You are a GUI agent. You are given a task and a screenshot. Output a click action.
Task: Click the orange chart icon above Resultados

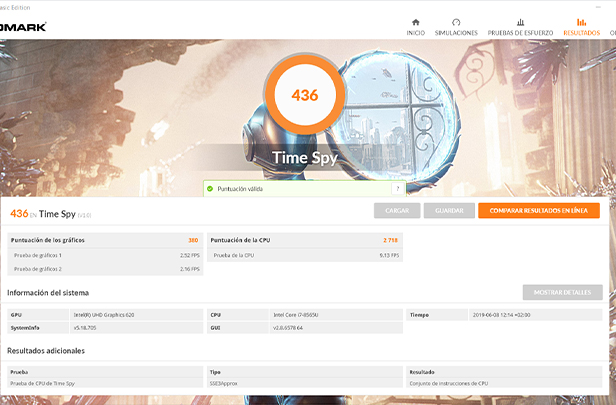(581, 22)
